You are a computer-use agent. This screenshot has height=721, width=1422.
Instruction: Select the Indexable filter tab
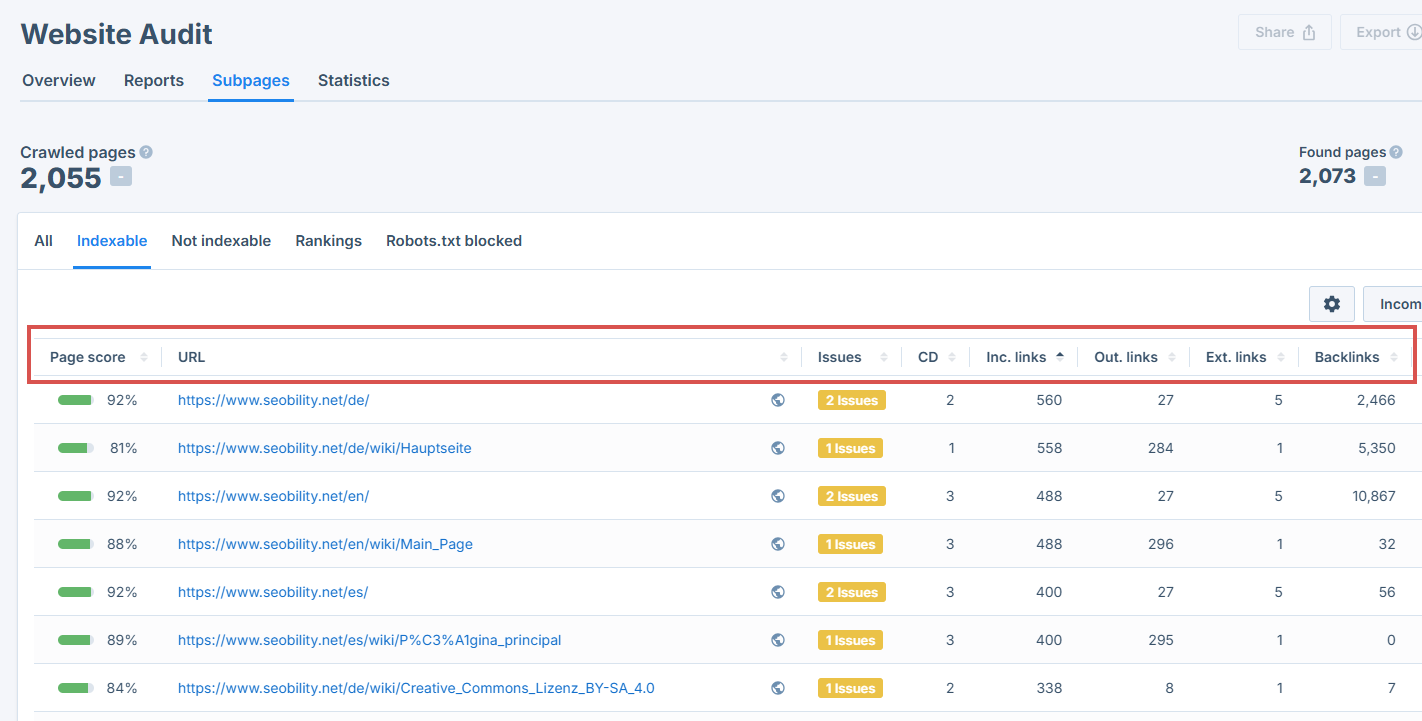(112, 241)
